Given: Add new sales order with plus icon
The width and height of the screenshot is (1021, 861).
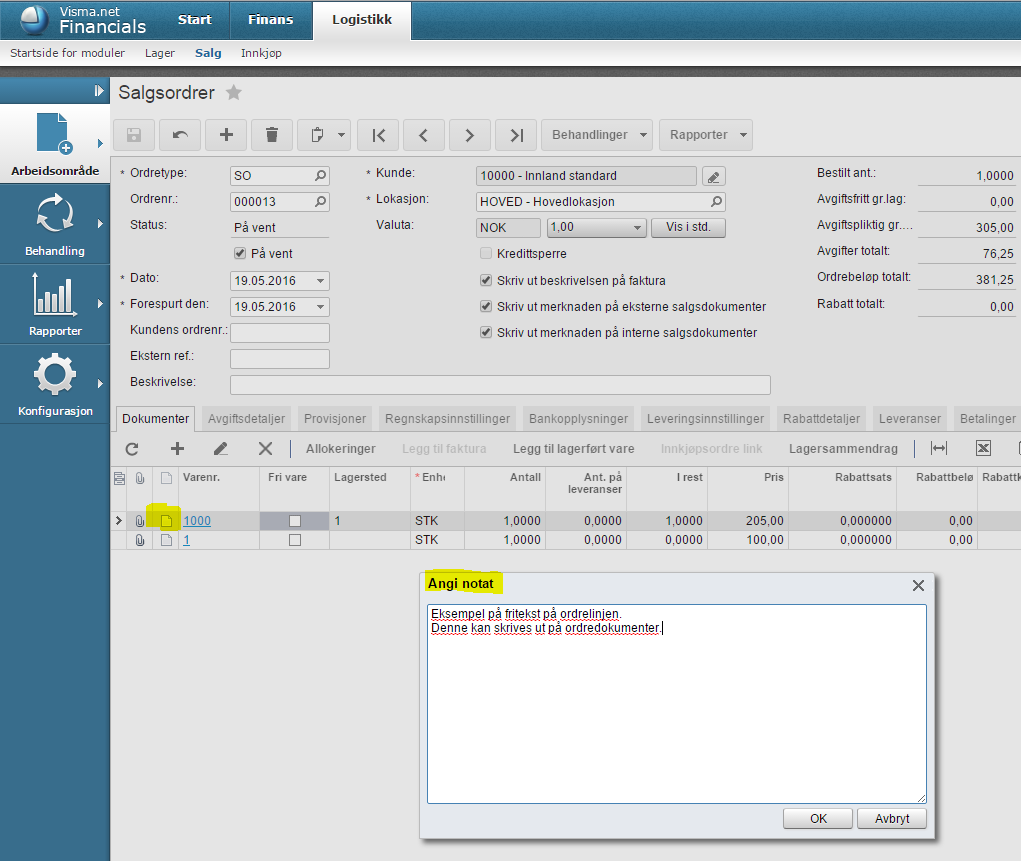Looking at the screenshot, I should (226, 135).
